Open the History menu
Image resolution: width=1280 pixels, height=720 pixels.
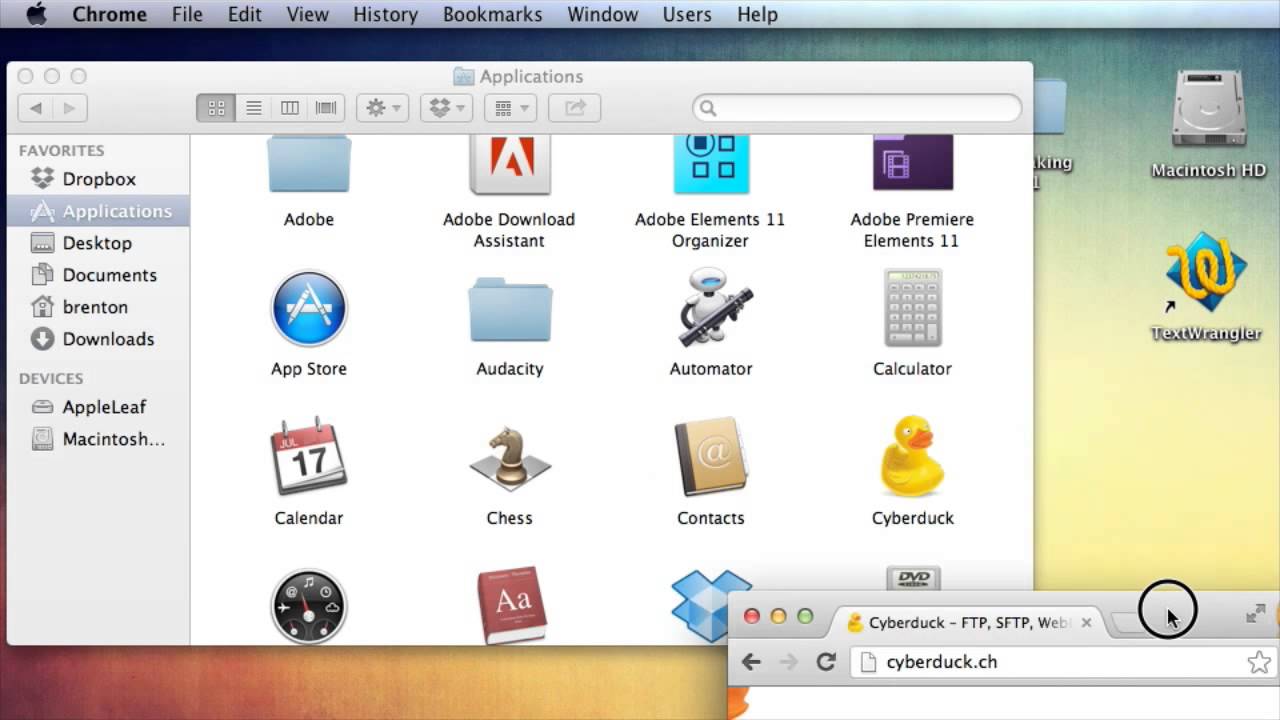point(385,14)
